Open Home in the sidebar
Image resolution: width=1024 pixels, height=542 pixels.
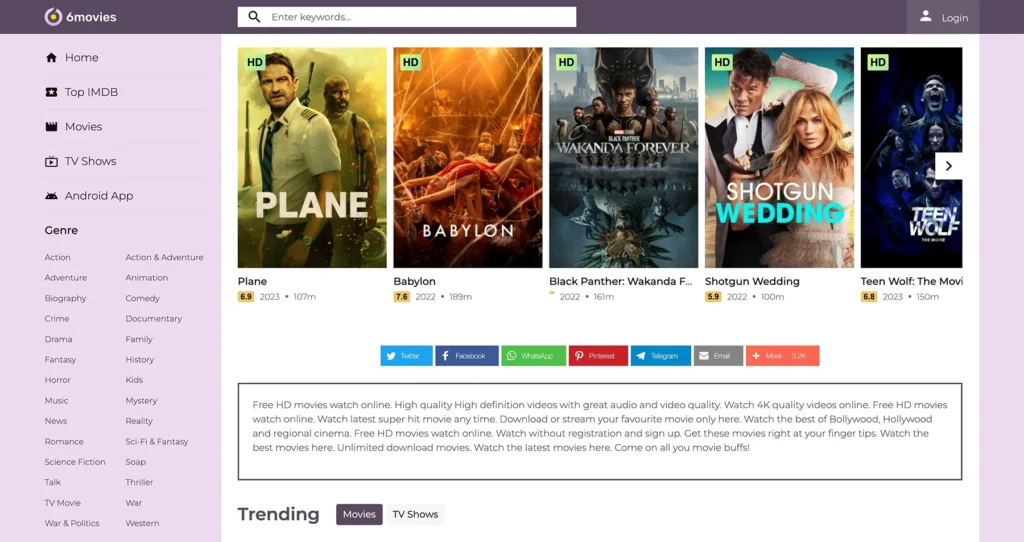(82, 57)
